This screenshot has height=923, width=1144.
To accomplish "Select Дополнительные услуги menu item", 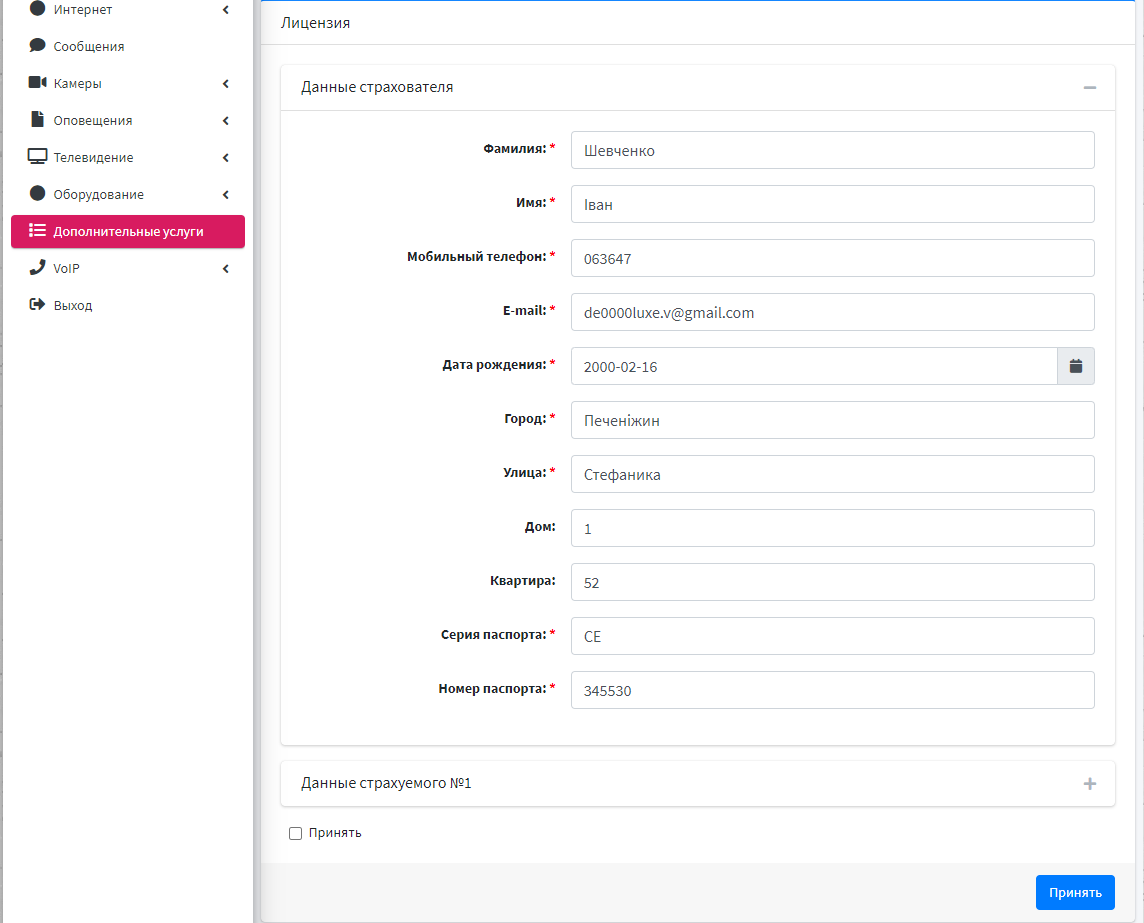I will pos(128,231).
